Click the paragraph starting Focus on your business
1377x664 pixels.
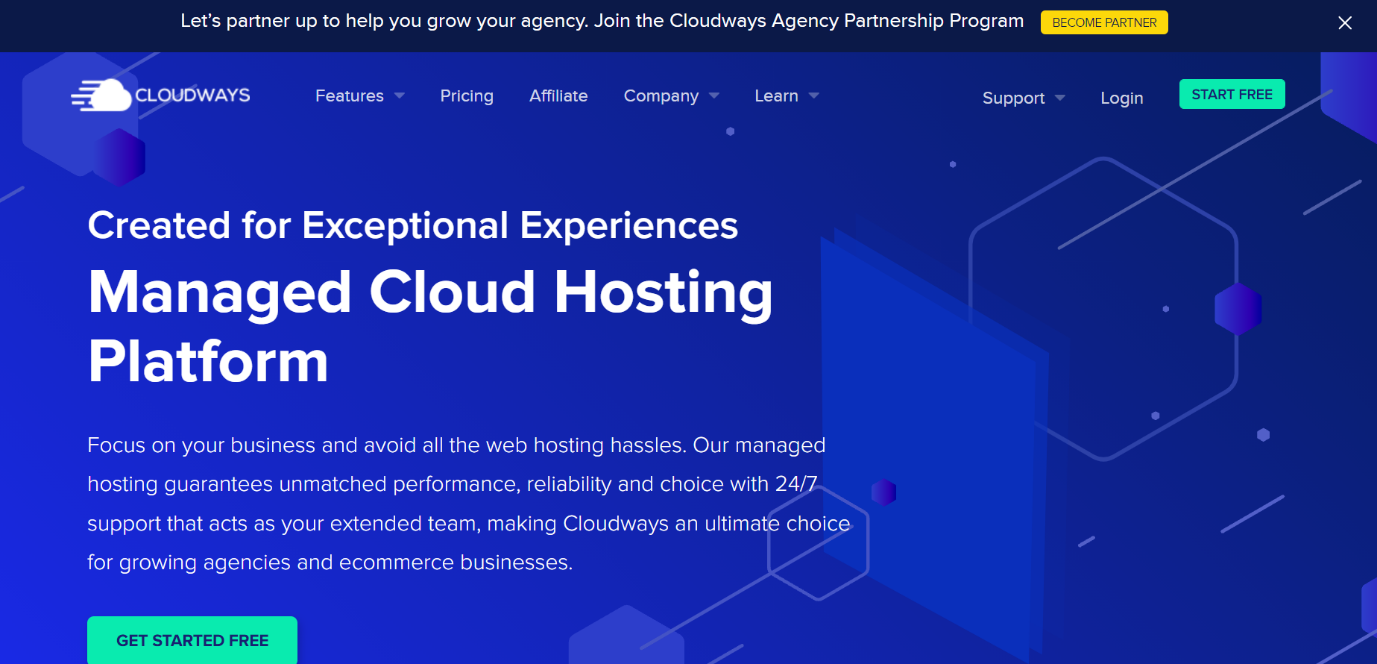pos(469,503)
